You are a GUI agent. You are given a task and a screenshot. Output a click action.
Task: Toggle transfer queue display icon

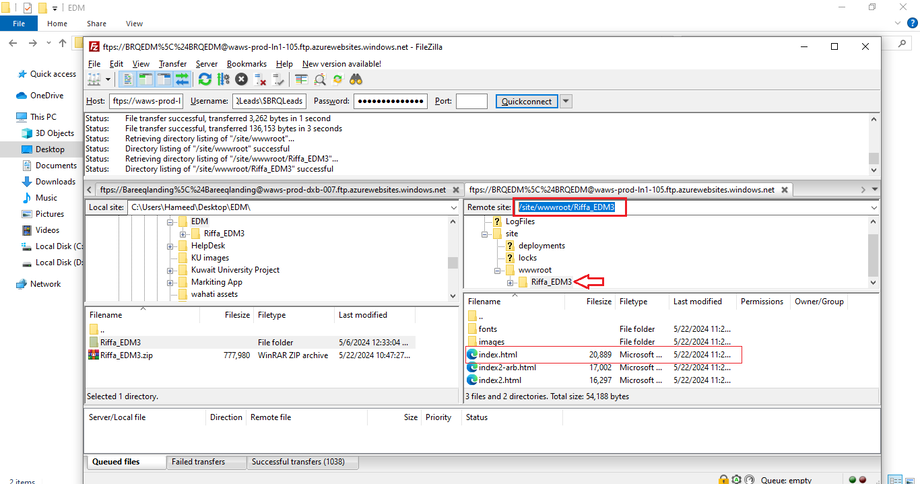point(181,79)
